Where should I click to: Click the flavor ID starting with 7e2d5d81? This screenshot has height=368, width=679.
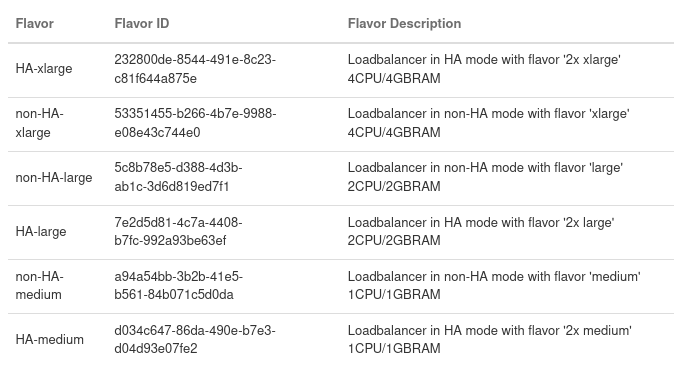tap(178, 231)
